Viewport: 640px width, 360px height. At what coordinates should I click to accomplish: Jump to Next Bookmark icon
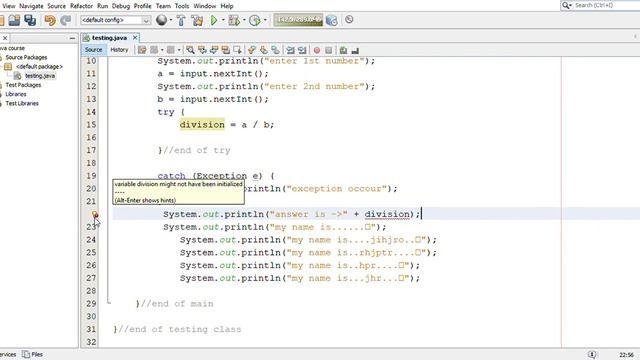pyautogui.click(x=264, y=50)
